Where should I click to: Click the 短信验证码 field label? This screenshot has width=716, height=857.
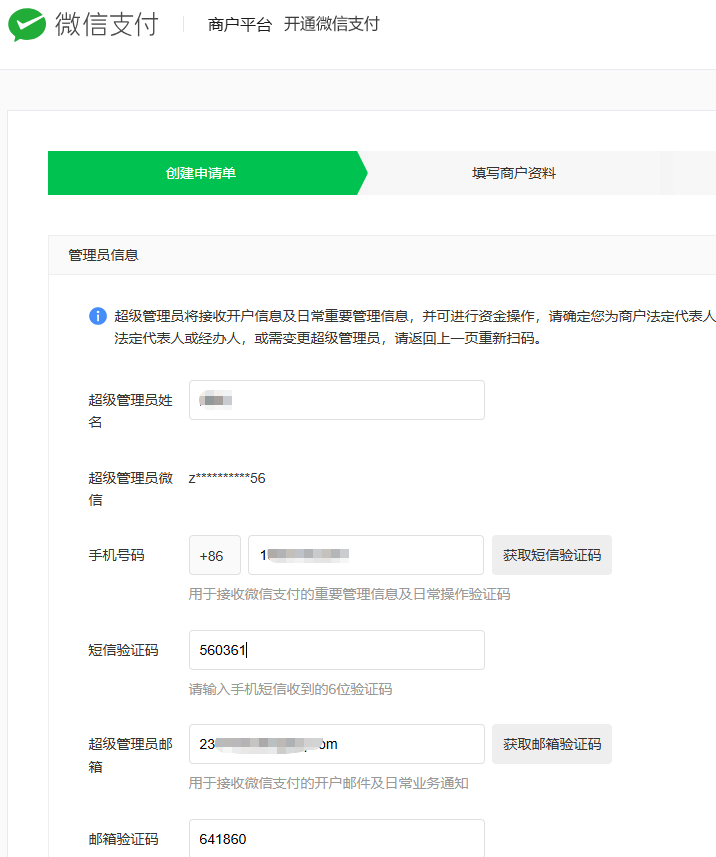pyautogui.click(x=124, y=650)
